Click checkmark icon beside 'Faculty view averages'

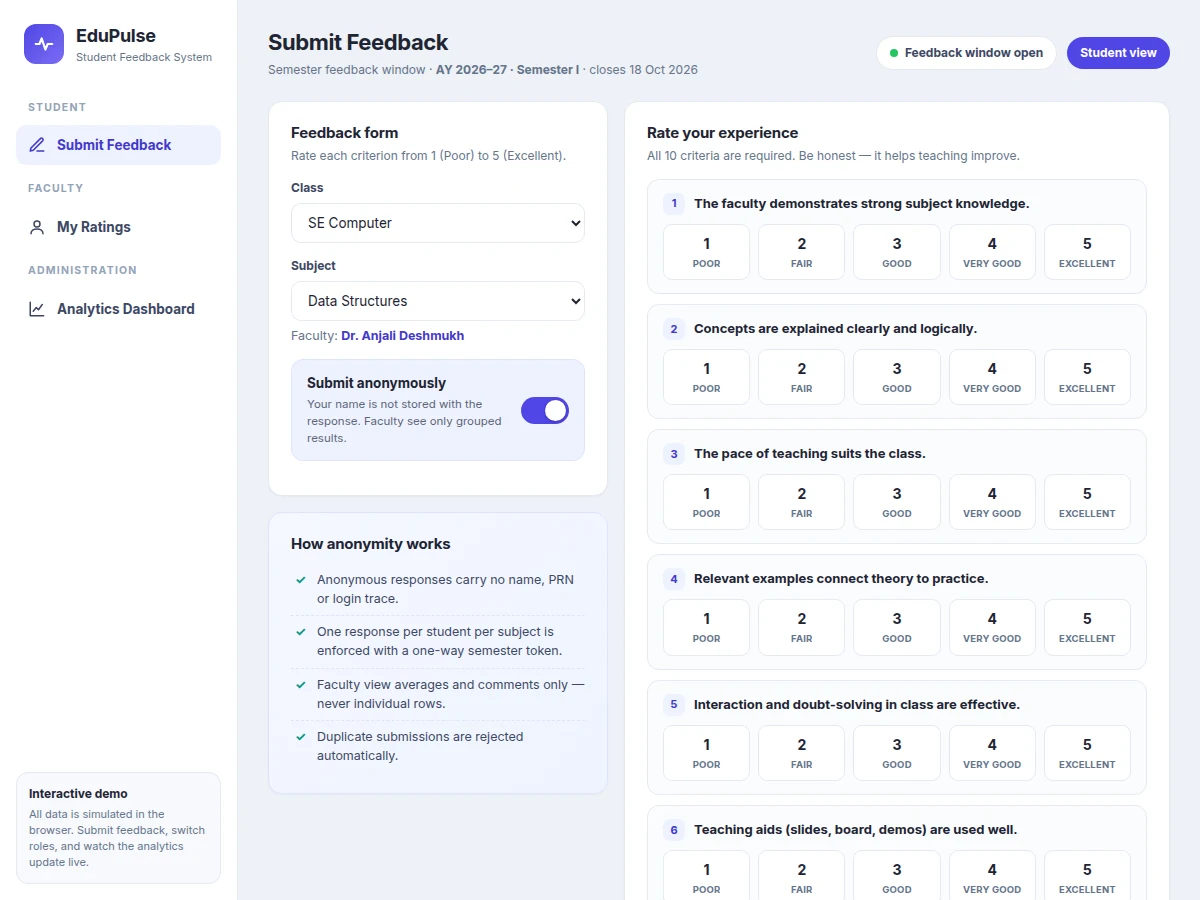click(x=300, y=685)
